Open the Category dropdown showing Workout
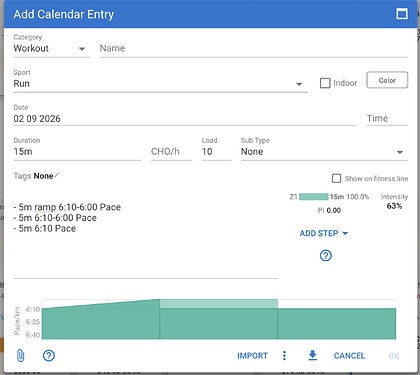The height and width of the screenshot is (375, 420). click(x=52, y=49)
